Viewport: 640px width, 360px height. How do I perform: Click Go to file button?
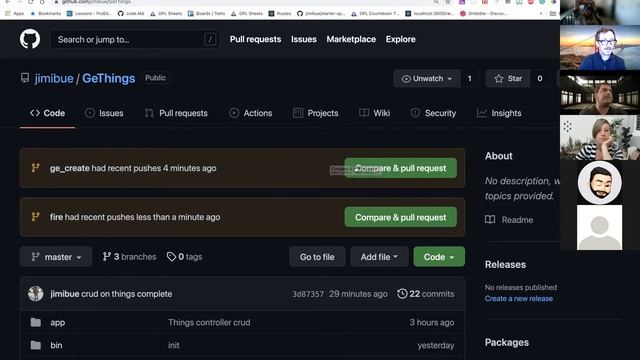pyautogui.click(x=317, y=257)
